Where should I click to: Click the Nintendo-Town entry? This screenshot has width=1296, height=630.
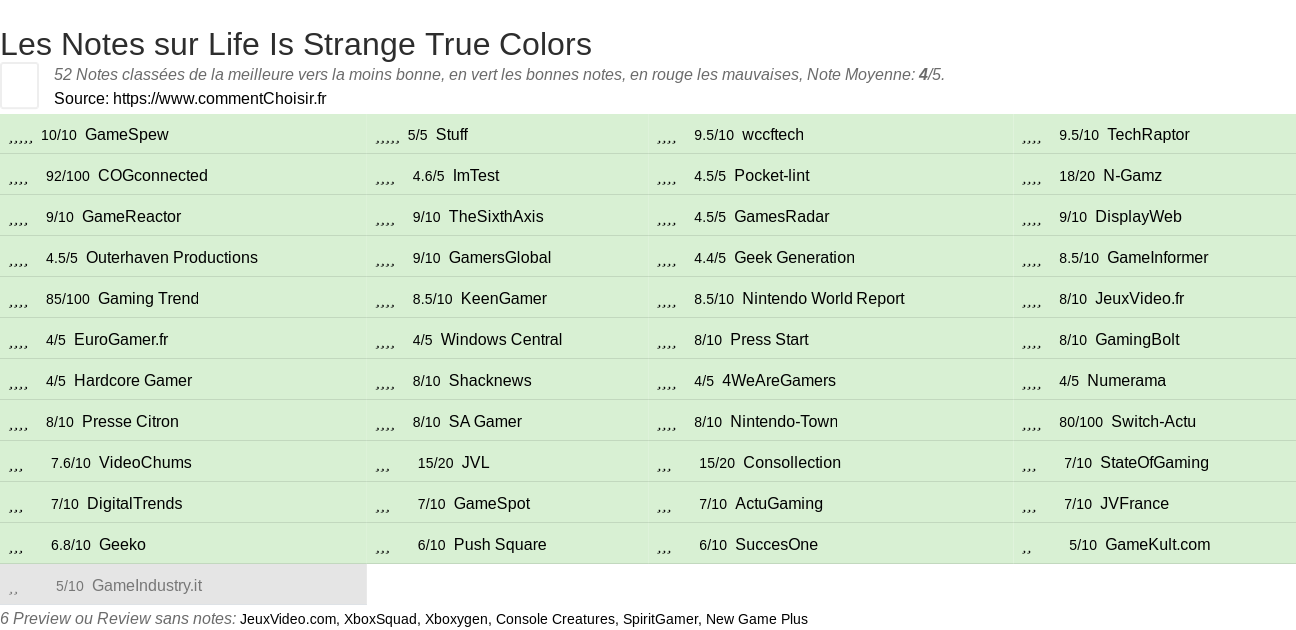(784, 422)
